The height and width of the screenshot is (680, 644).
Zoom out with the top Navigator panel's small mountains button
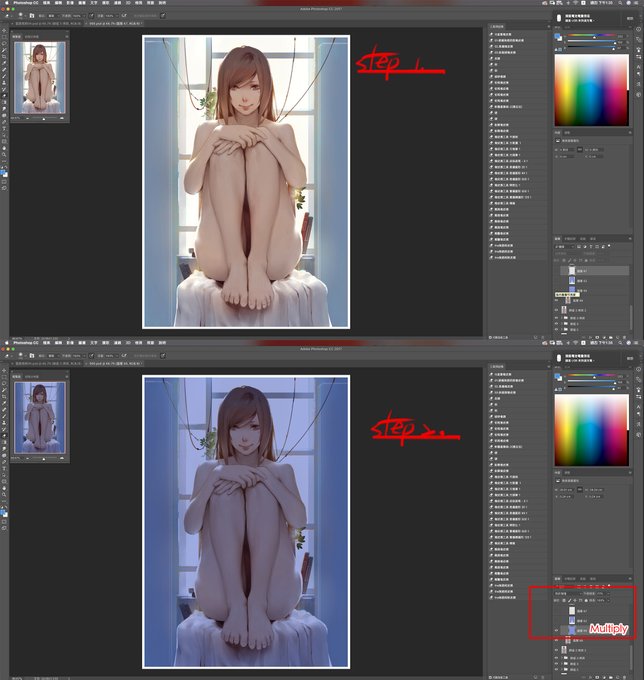point(27,118)
